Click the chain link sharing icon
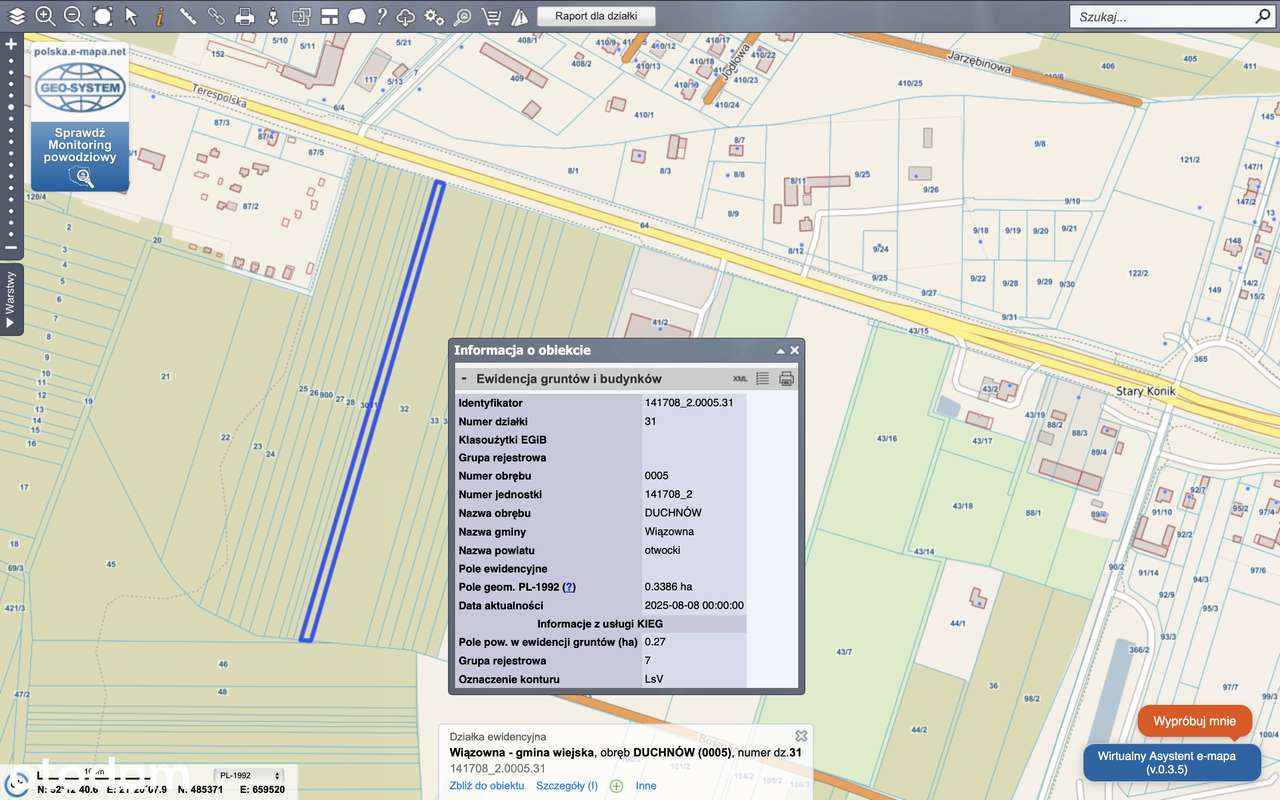The height and width of the screenshot is (800, 1280). click(x=215, y=15)
